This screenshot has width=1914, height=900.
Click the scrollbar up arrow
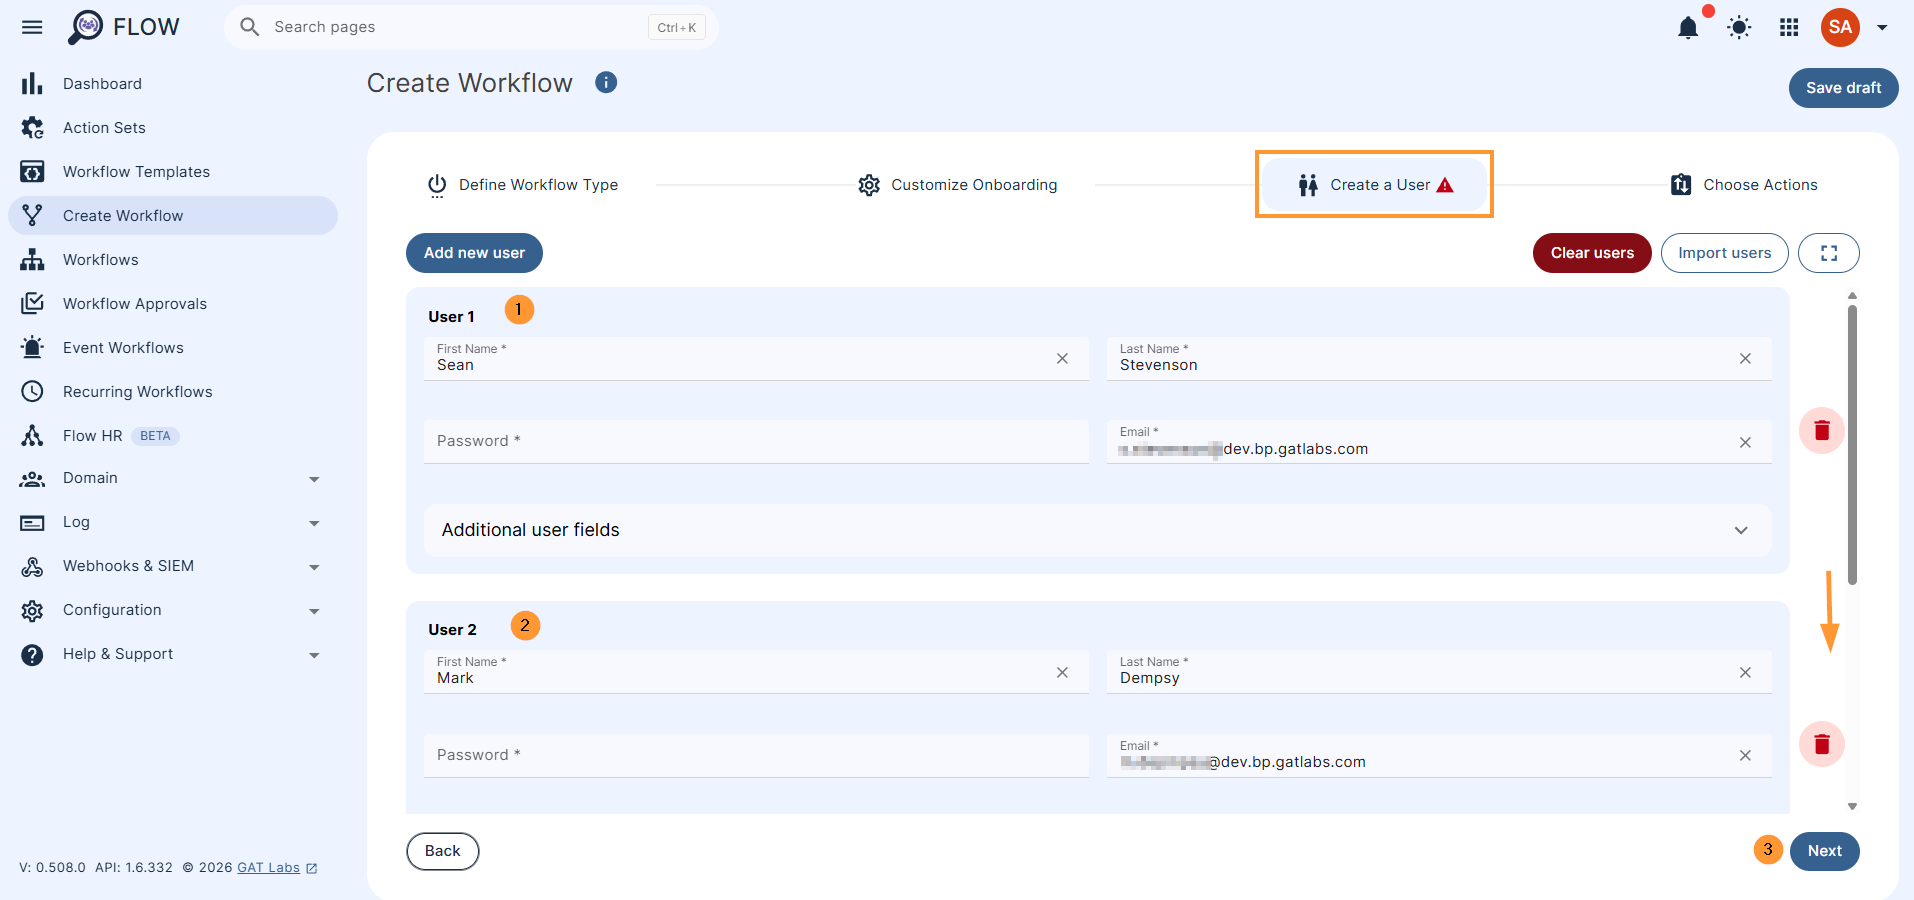(x=1852, y=295)
